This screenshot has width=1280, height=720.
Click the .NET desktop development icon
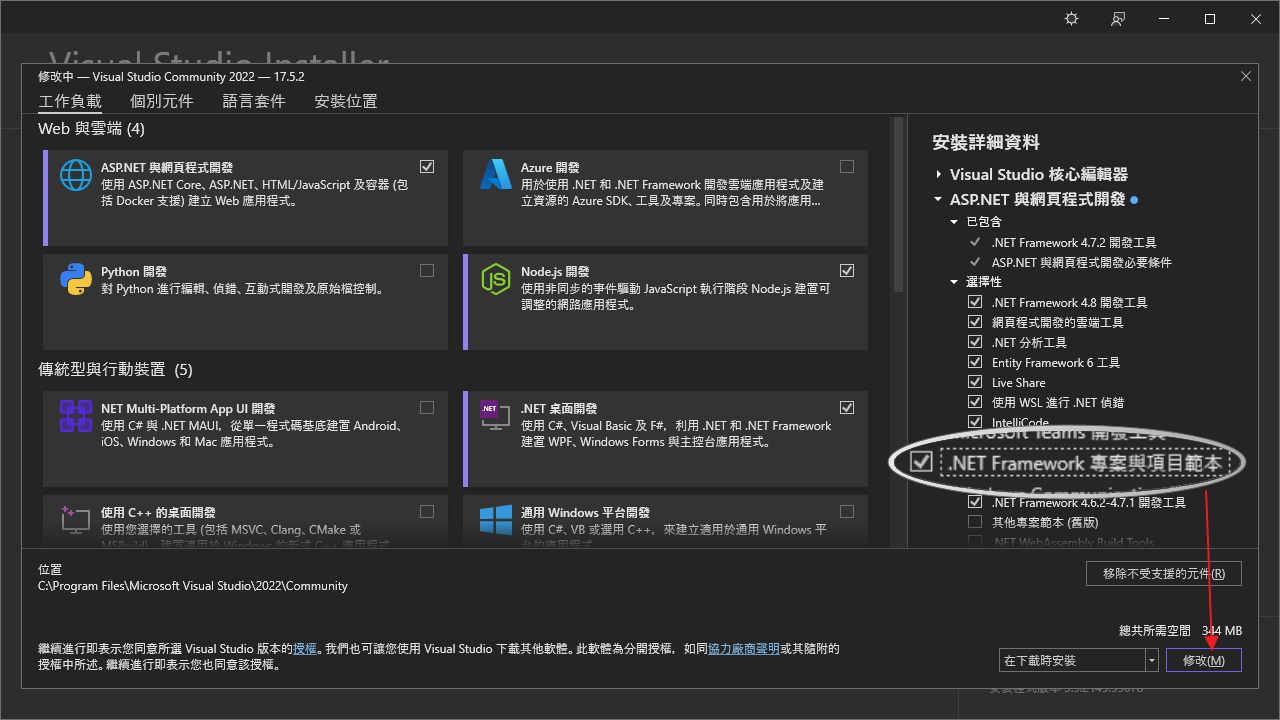click(x=496, y=416)
